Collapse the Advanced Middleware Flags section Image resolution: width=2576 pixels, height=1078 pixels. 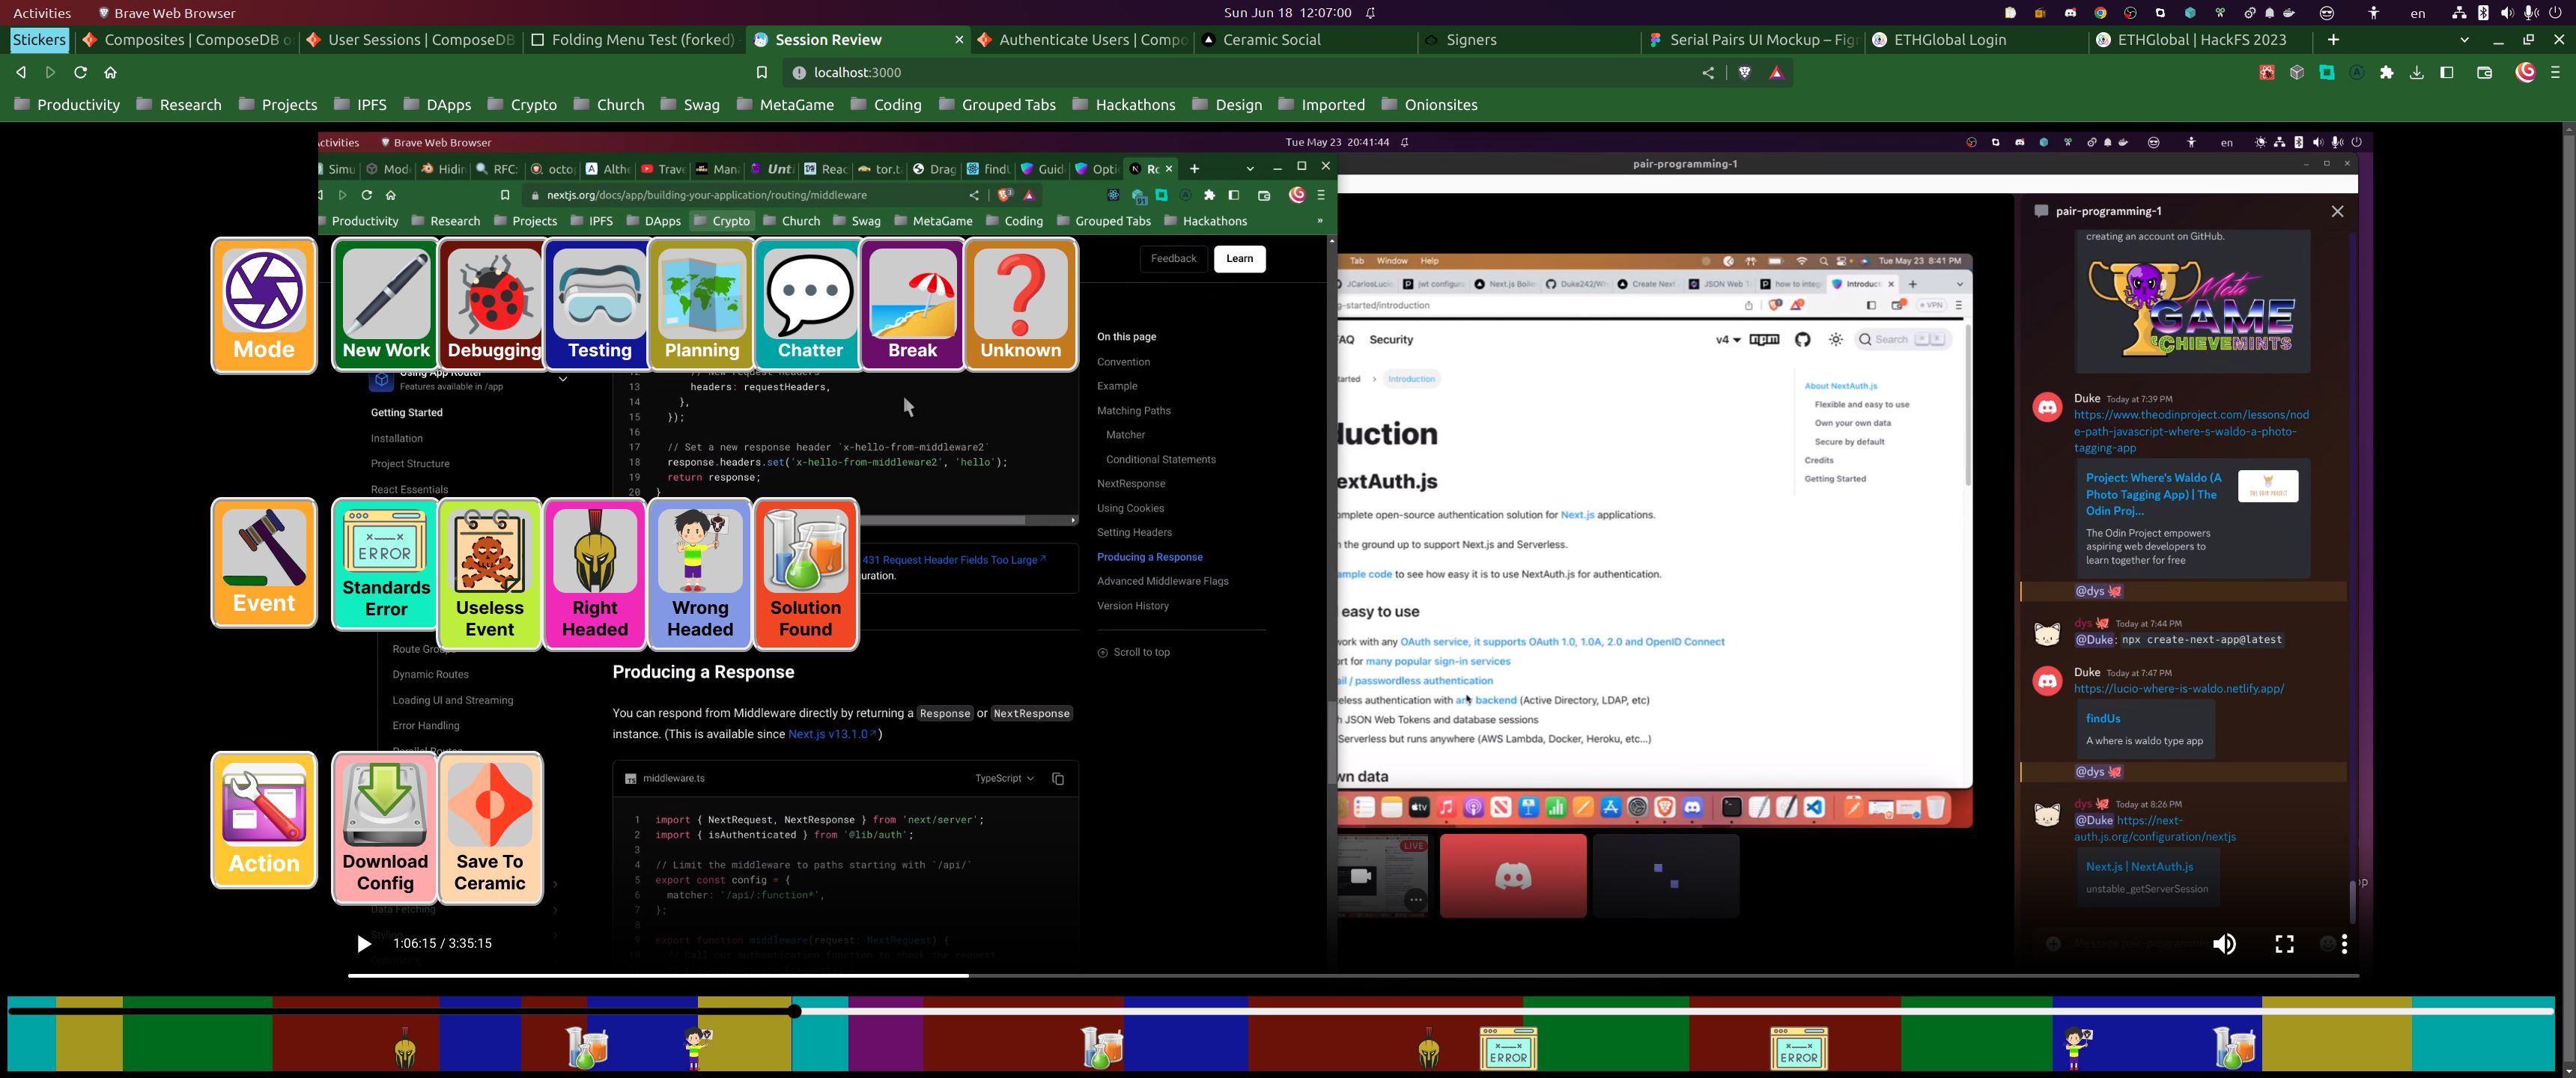point(1161,580)
